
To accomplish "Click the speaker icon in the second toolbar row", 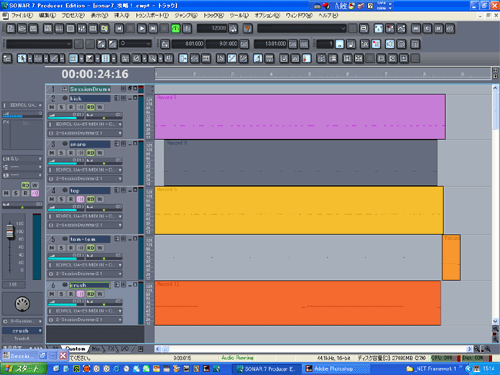I will coord(389,44).
